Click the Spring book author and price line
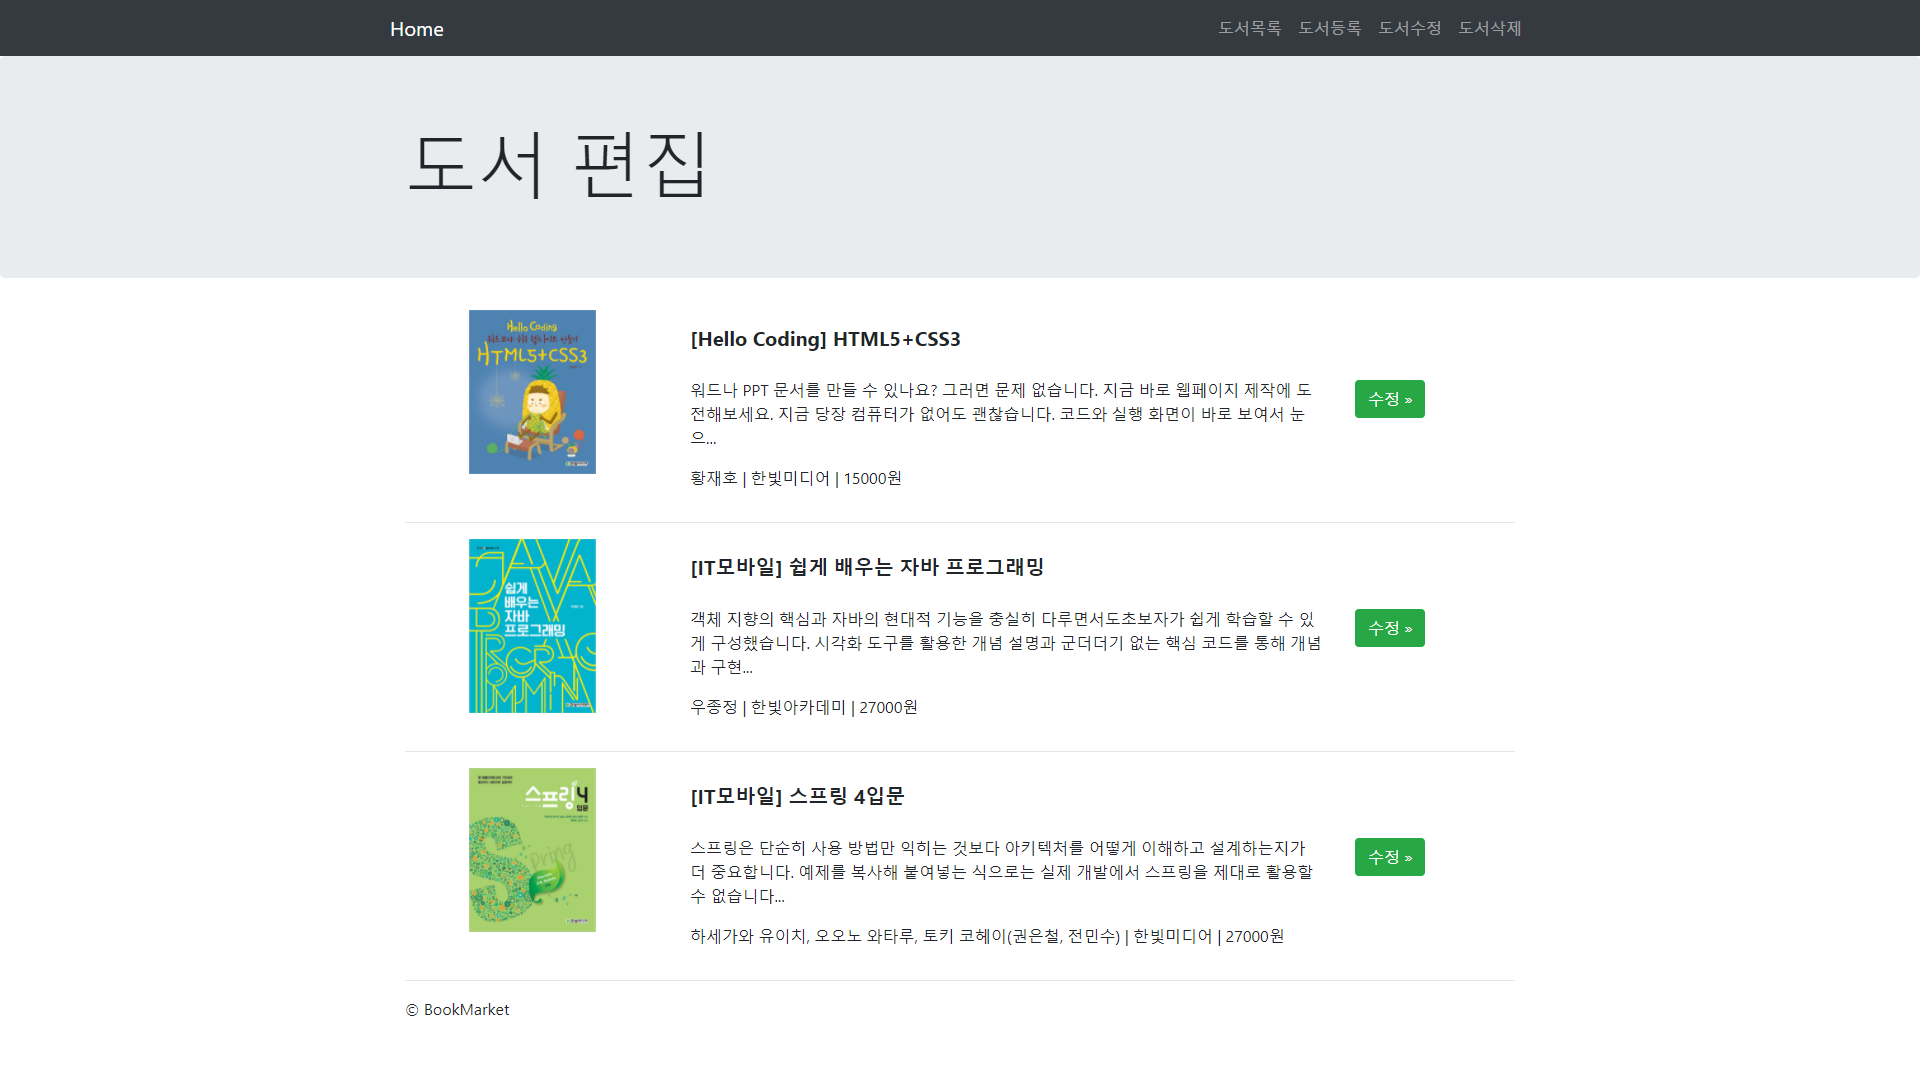Viewport: 1920px width, 1080px height. pos(986,936)
